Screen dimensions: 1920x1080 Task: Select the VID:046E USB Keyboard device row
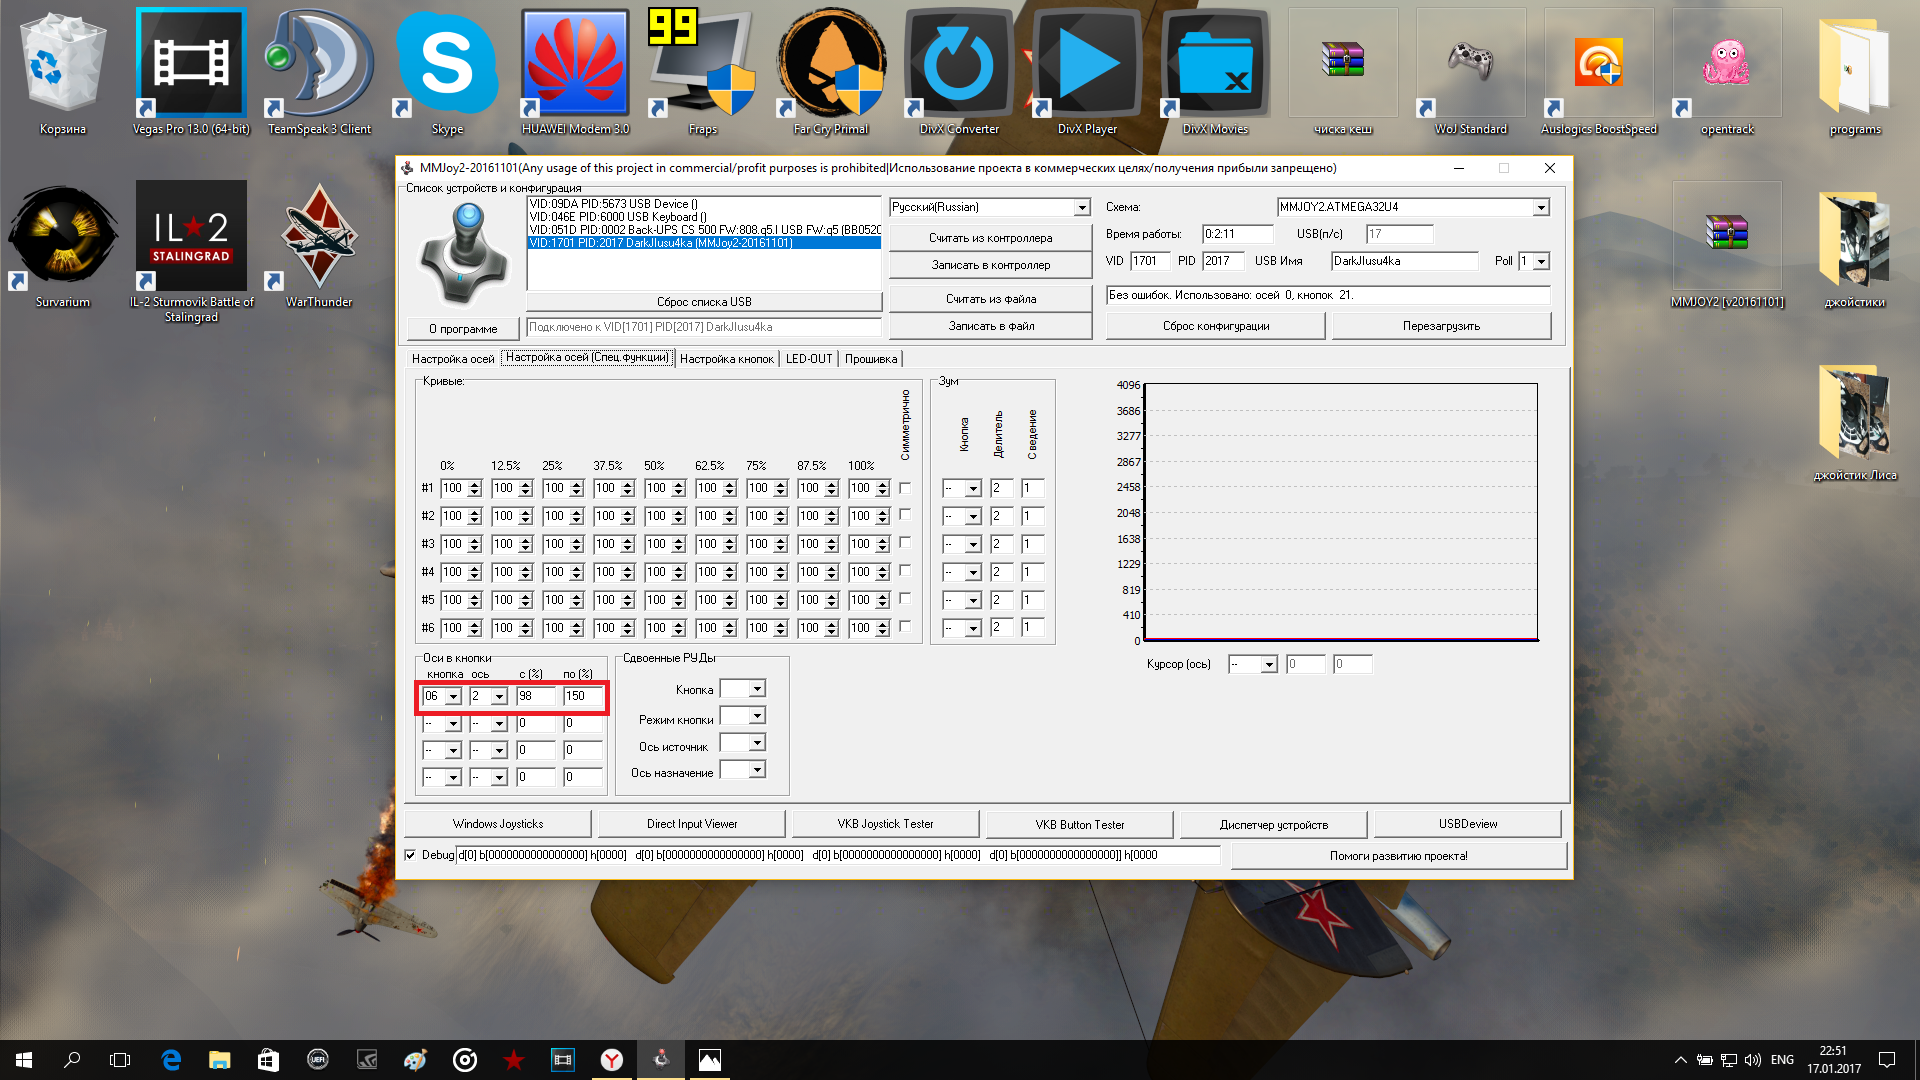click(704, 217)
